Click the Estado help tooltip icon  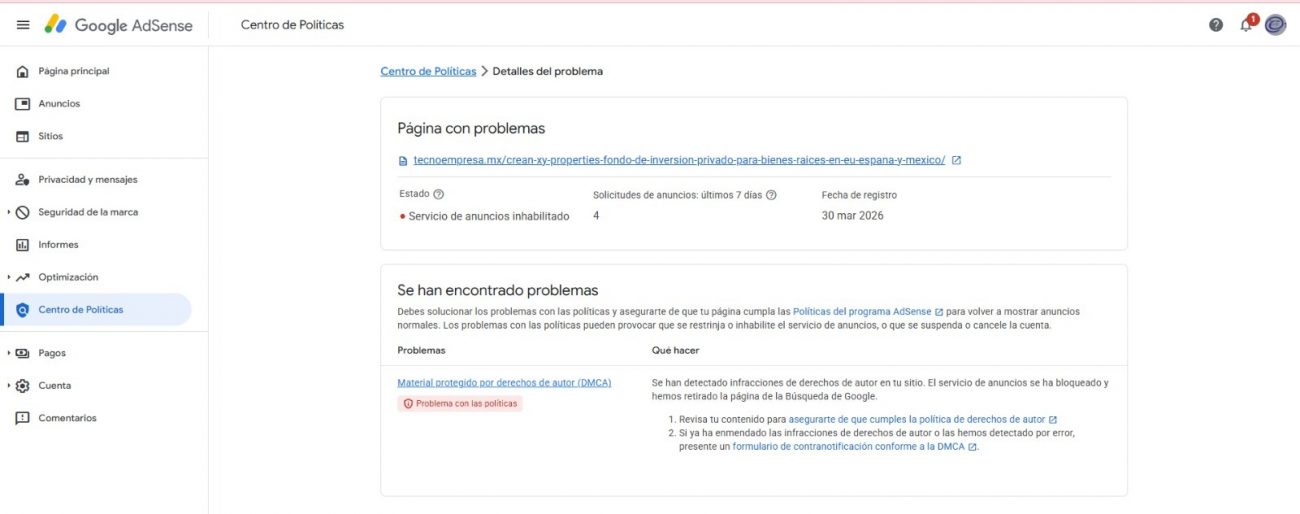[439, 195]
